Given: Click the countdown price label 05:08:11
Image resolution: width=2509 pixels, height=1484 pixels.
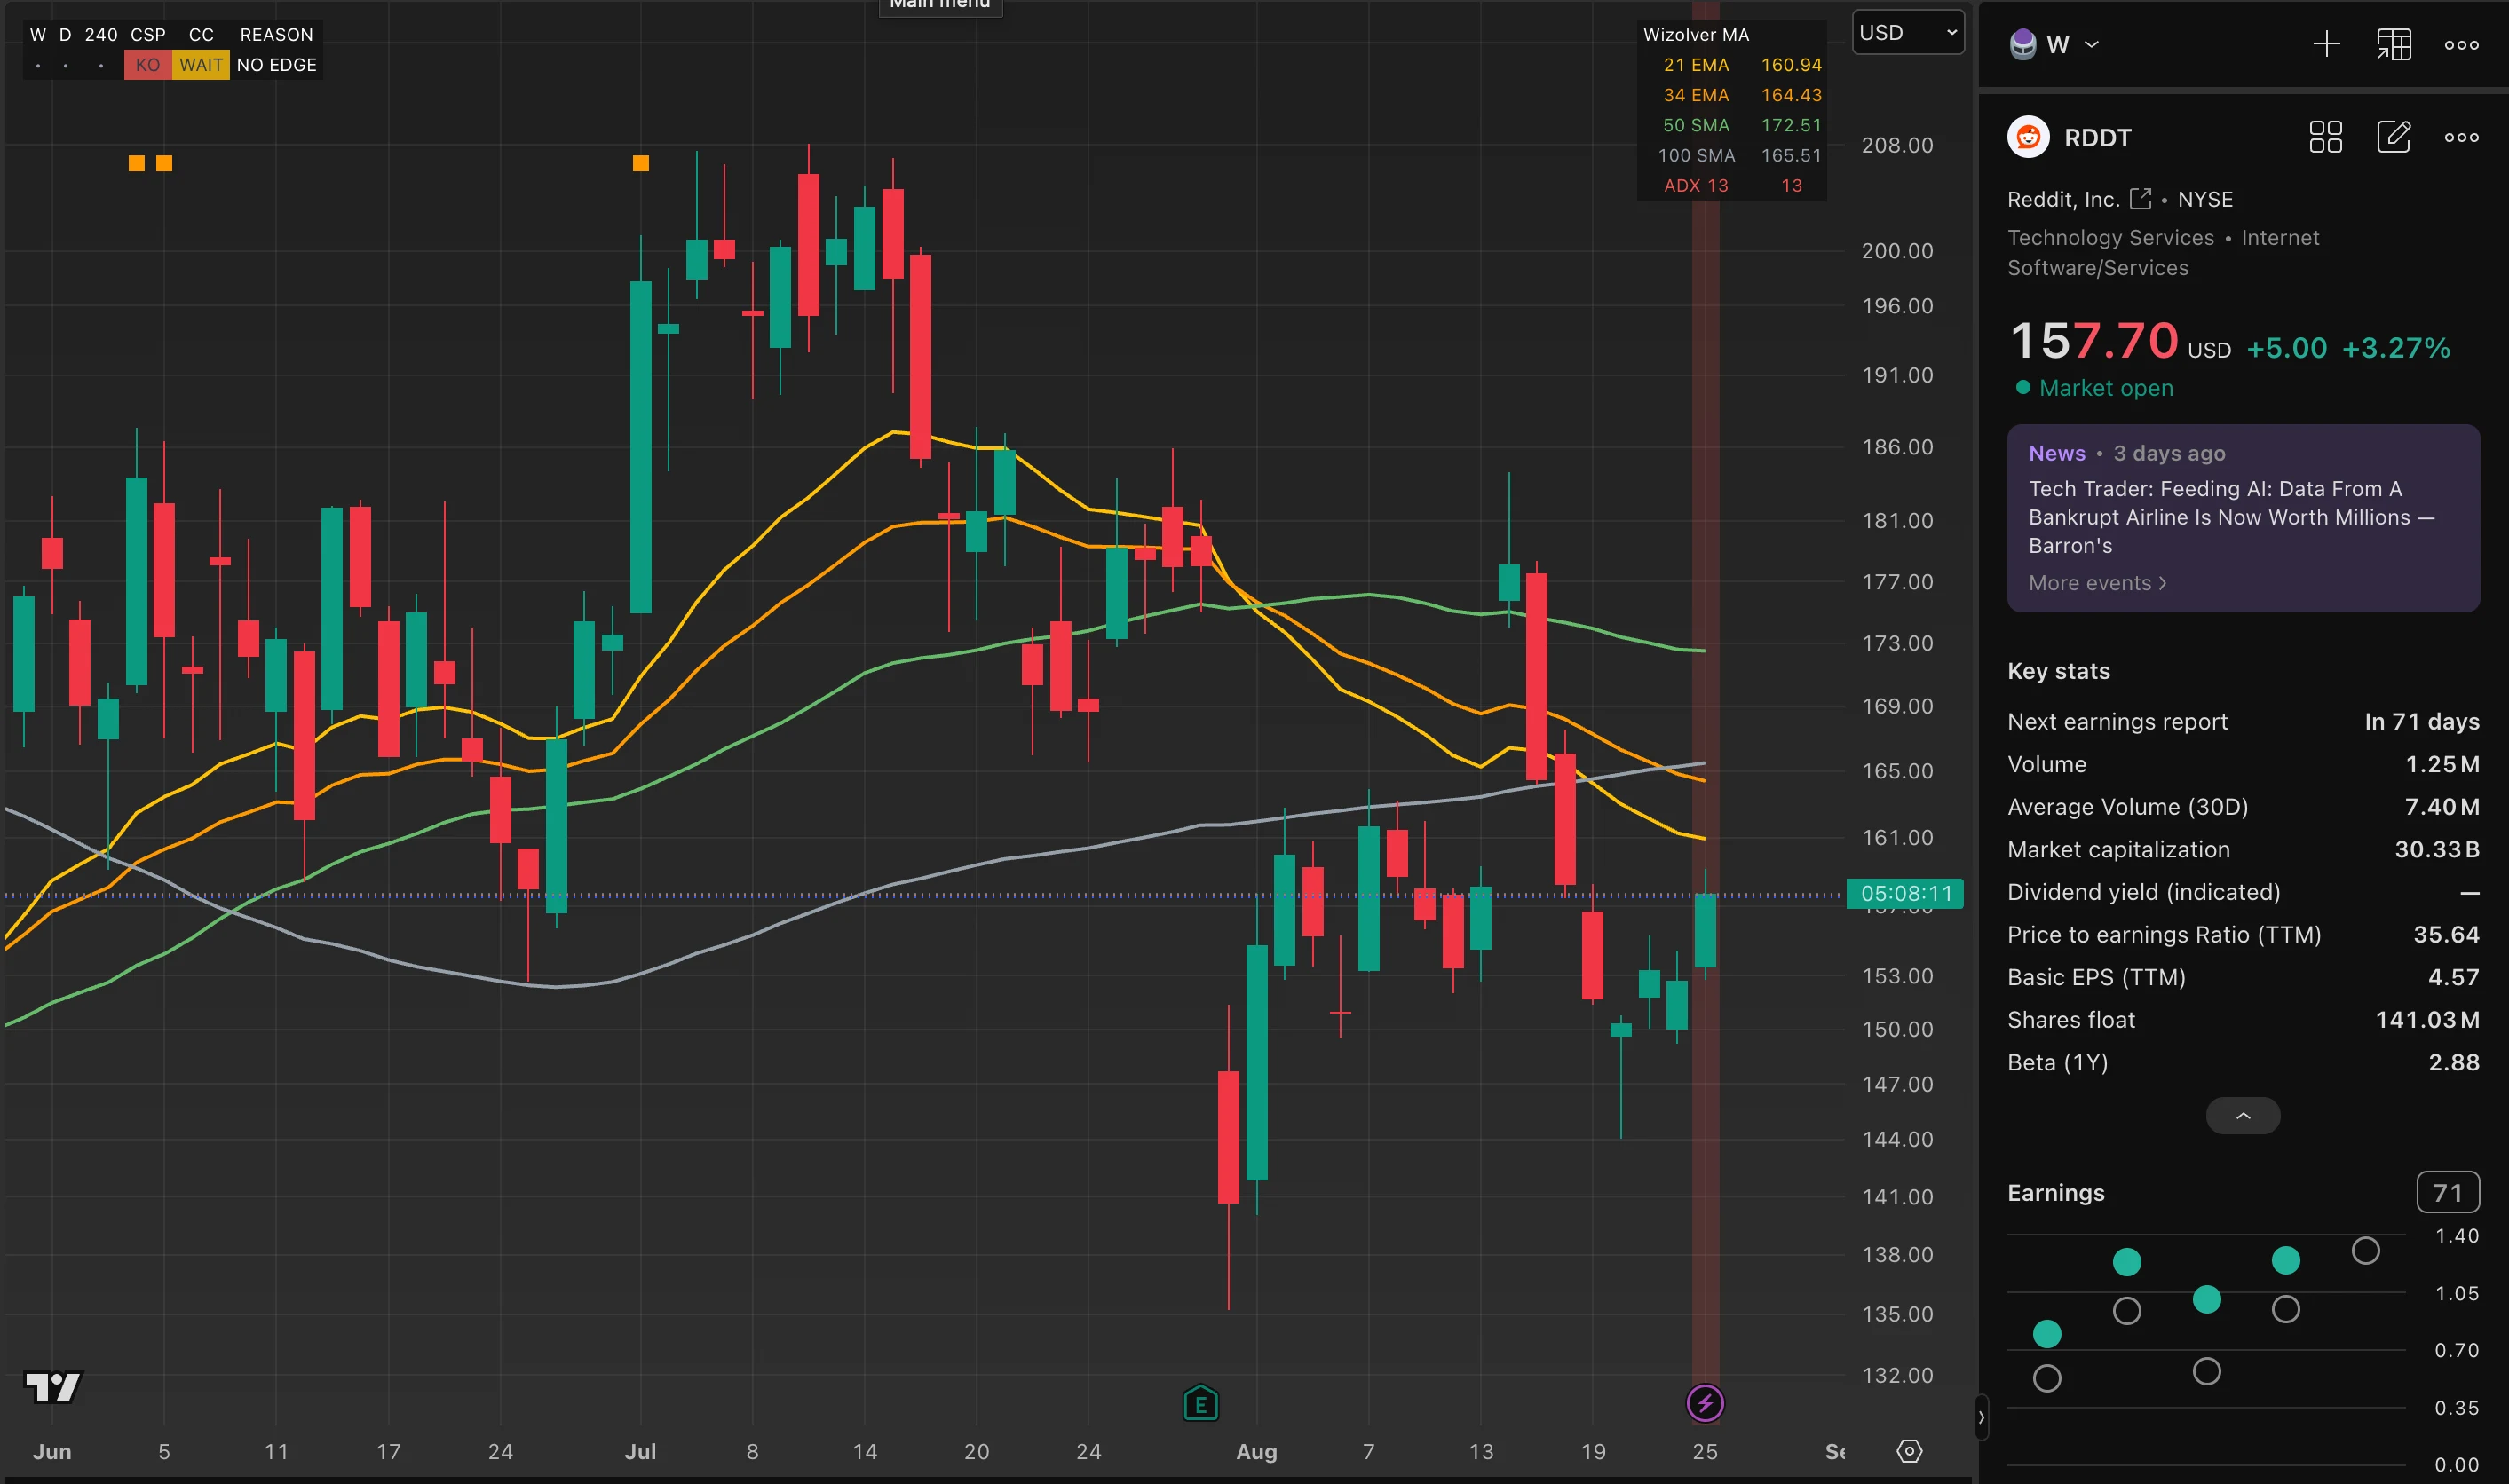Looking at the screenshot, I should tap(1905, 893).
